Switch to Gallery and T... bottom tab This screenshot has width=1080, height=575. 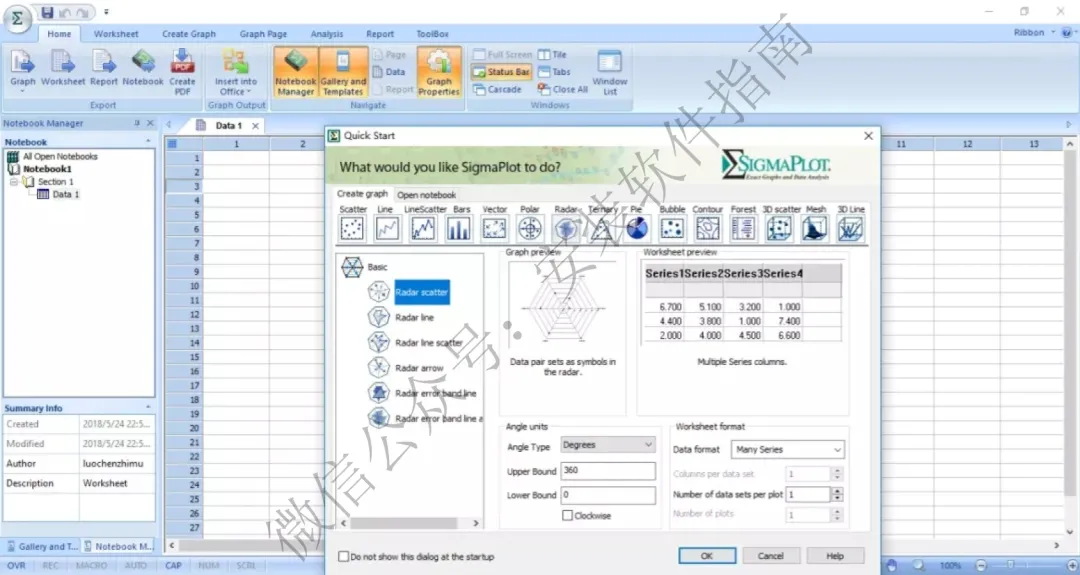tap(41, 546)
